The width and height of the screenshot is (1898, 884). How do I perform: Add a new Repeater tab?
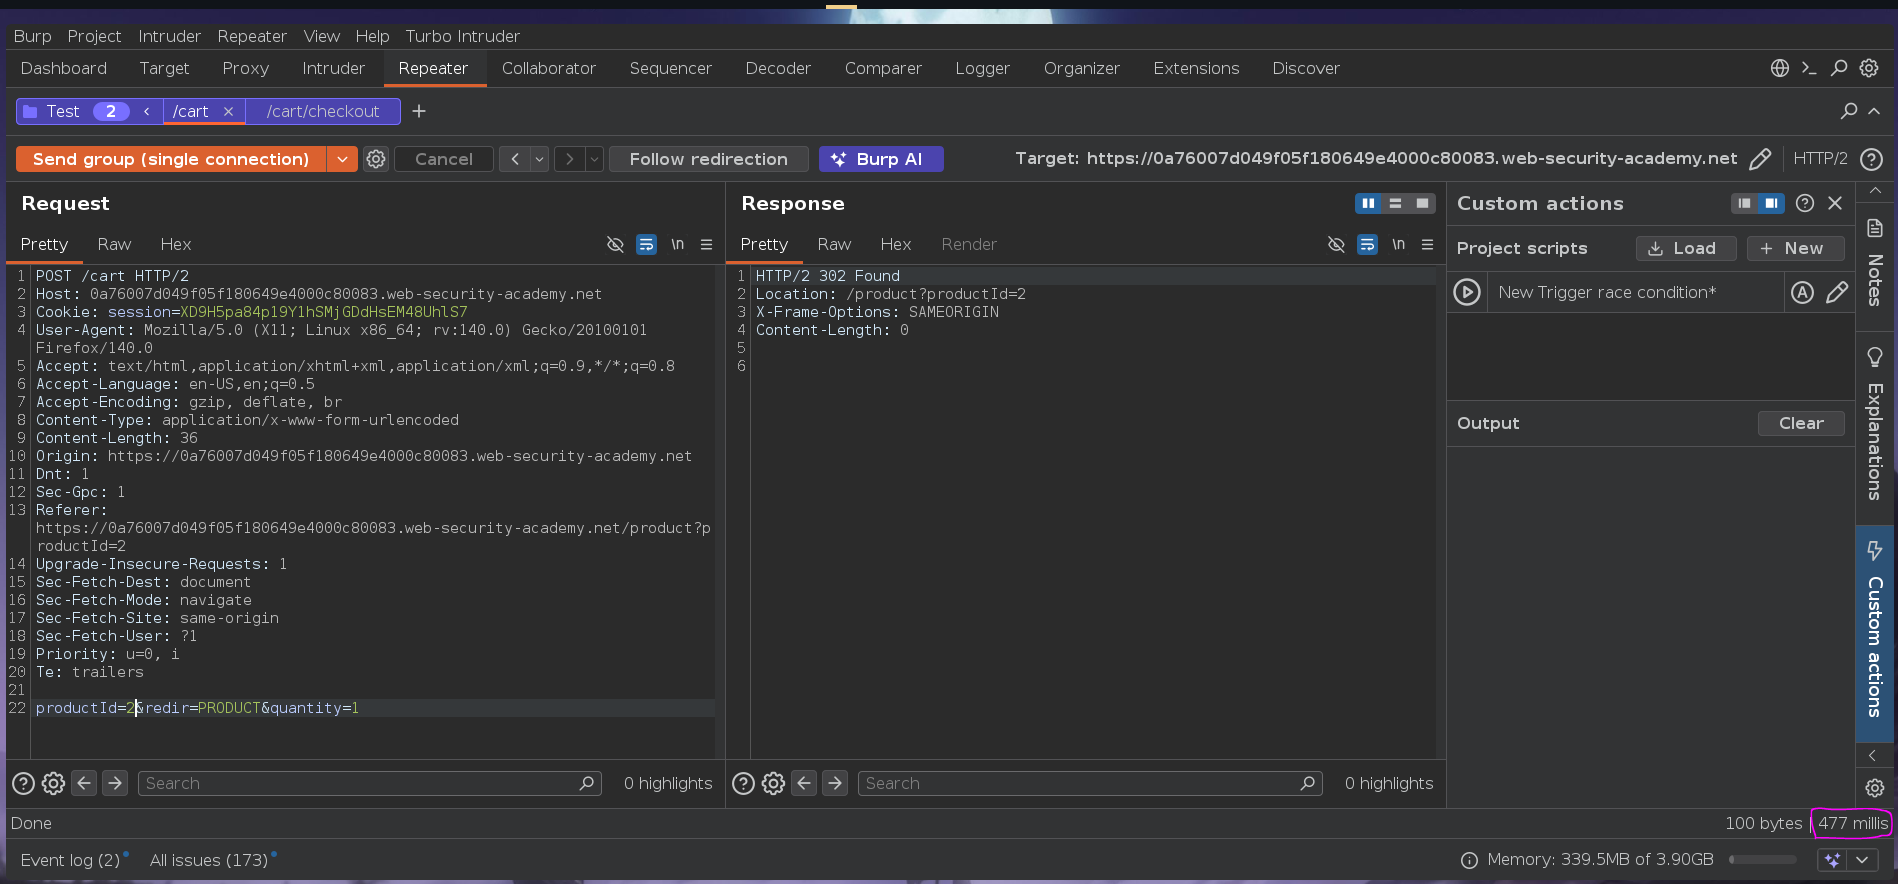point(419,111)
